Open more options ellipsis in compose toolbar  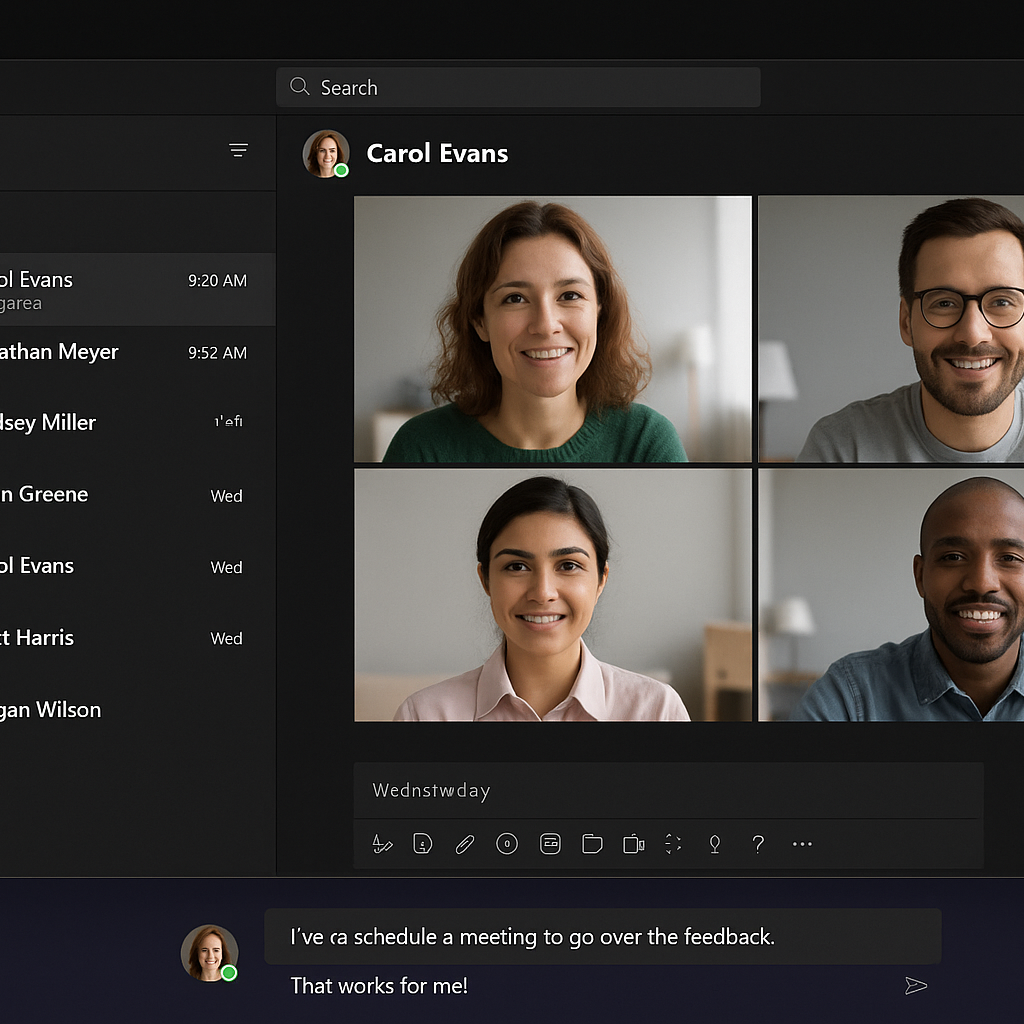802,844
